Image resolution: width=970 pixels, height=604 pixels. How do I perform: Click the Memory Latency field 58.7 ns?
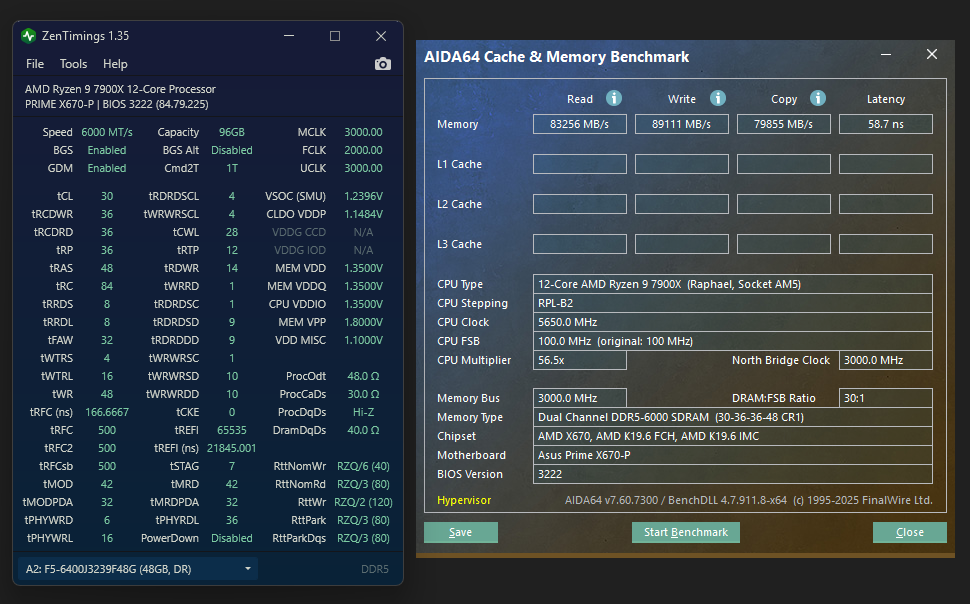coord(886,124)
